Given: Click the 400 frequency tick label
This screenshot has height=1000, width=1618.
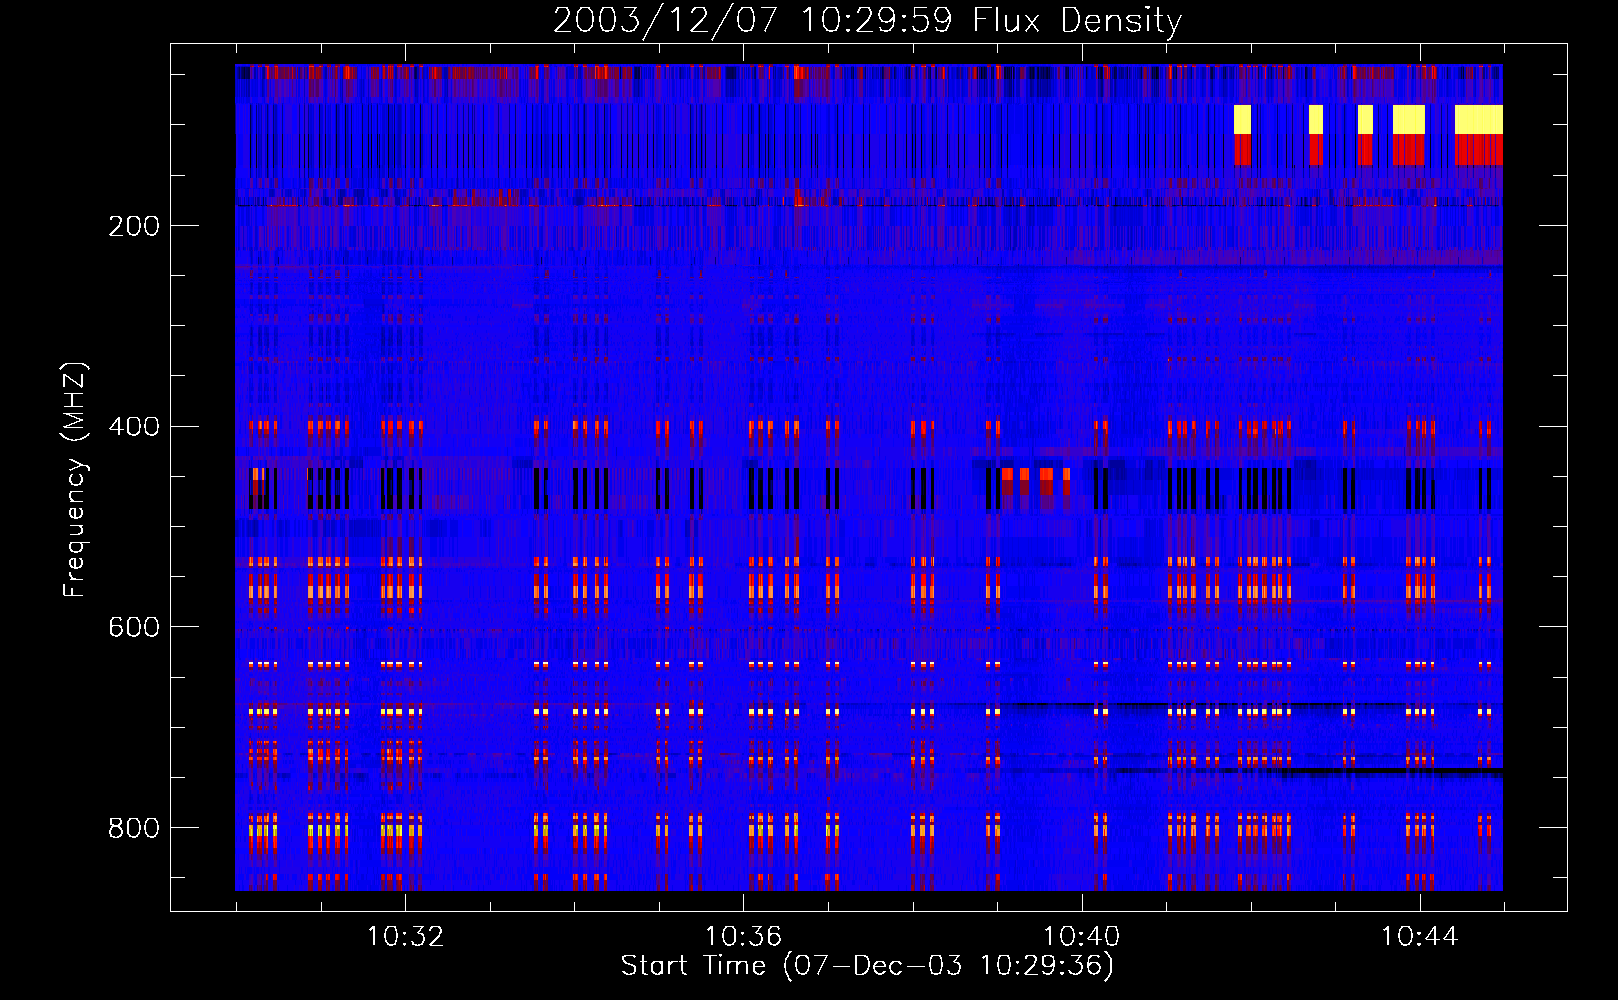Looking at the screenshot, I should (134, 427).
